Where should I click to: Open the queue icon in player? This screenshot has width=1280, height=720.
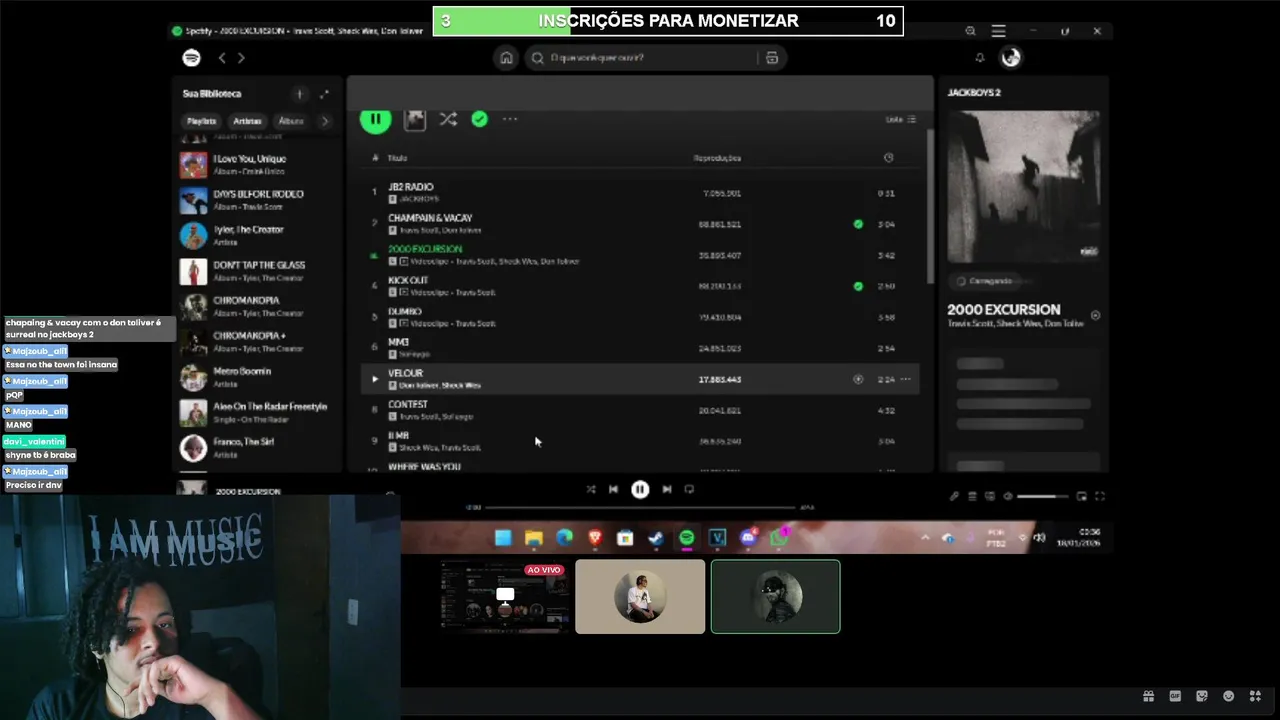click(x=972, y=496)
